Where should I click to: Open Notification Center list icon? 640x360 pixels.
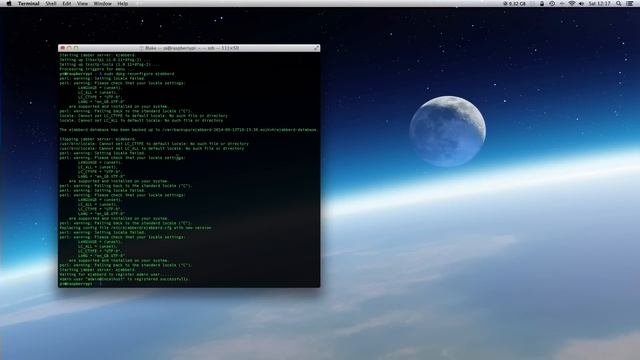pyautogui.click(x=630, y=3)
